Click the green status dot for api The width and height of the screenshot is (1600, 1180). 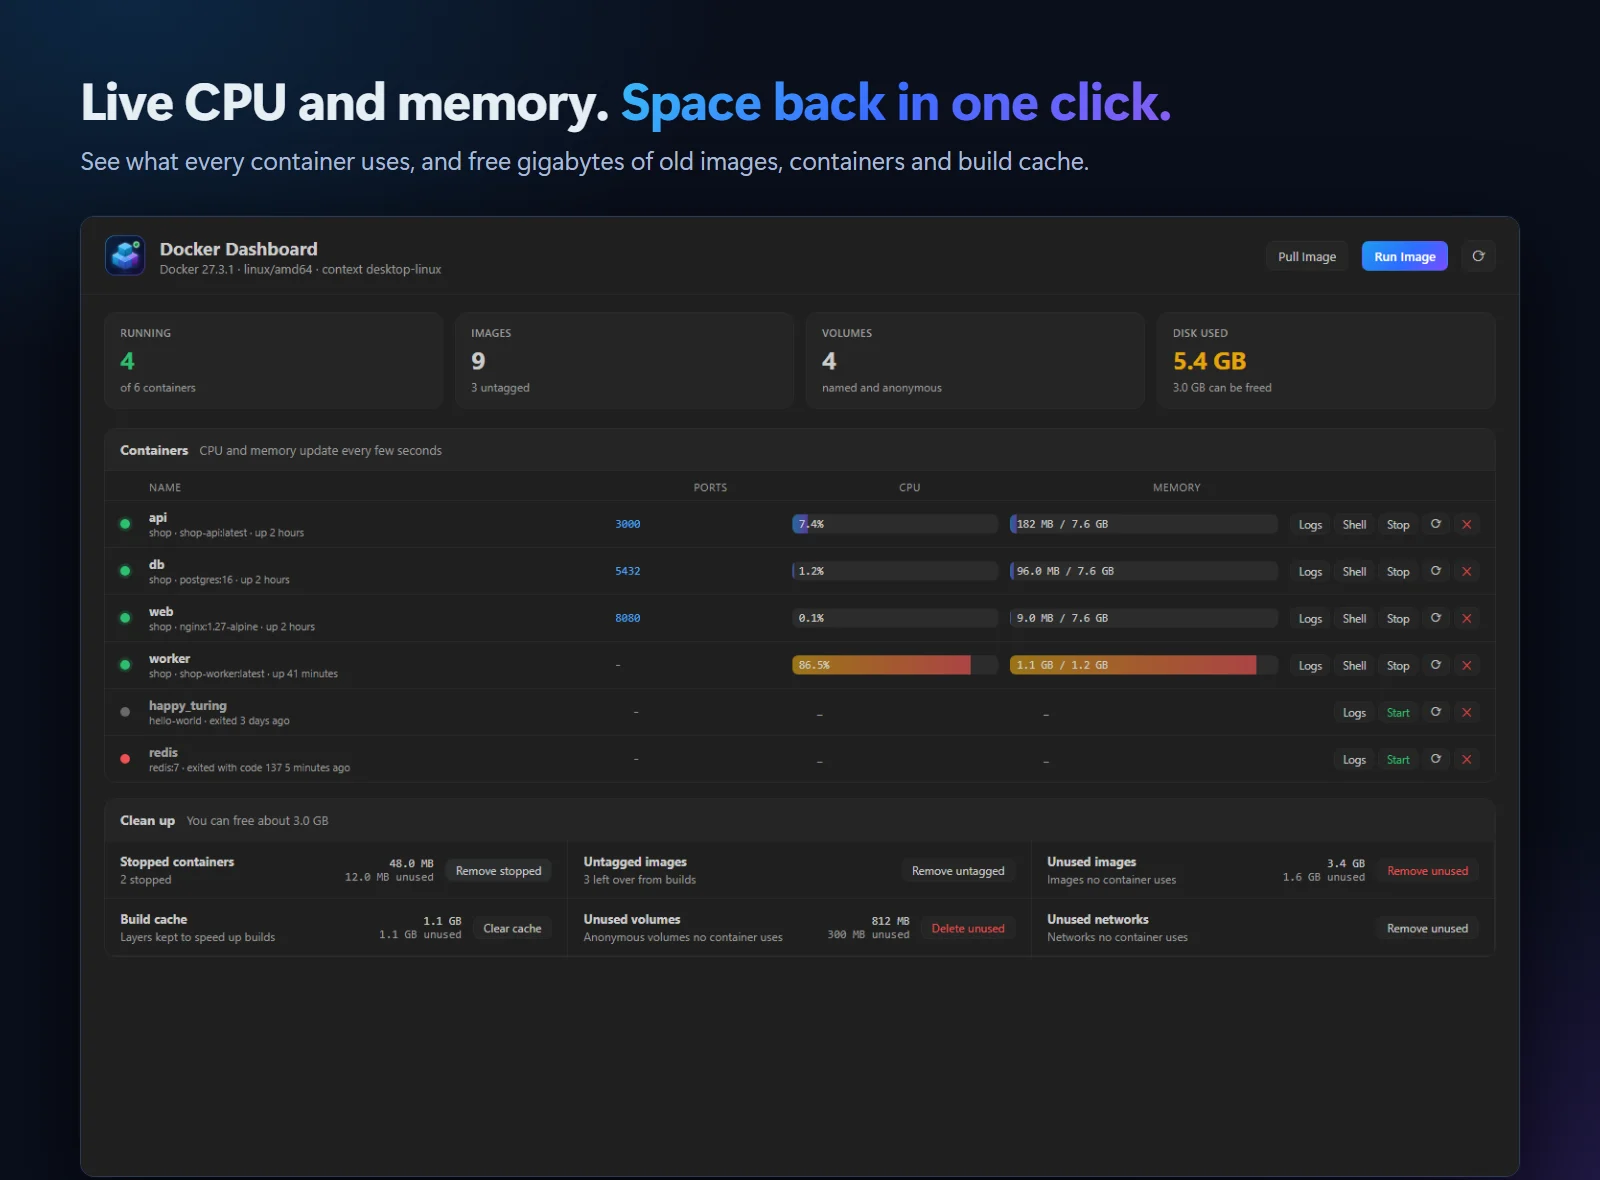click(125, 524)
